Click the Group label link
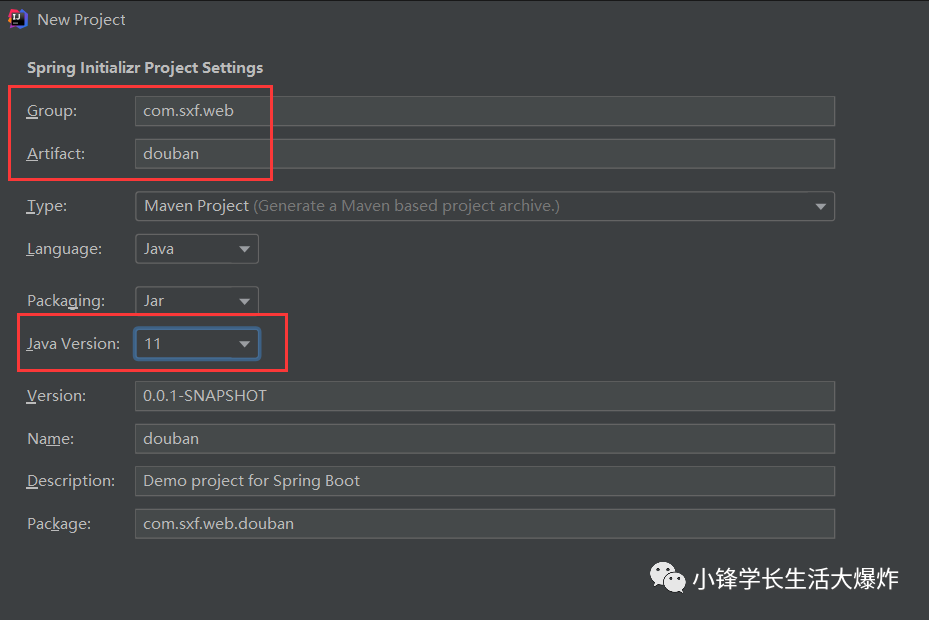 pyautogui.click(x=50, y=110)
